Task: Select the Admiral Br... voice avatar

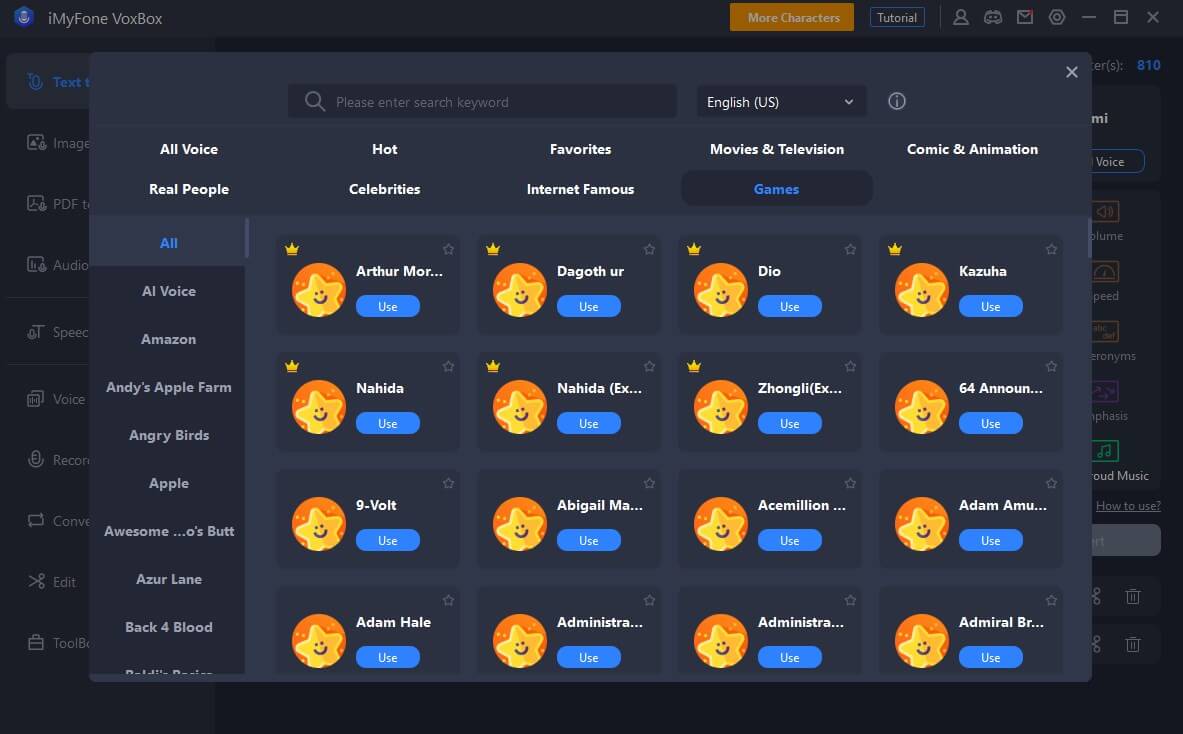Action: tap(921, 640)
